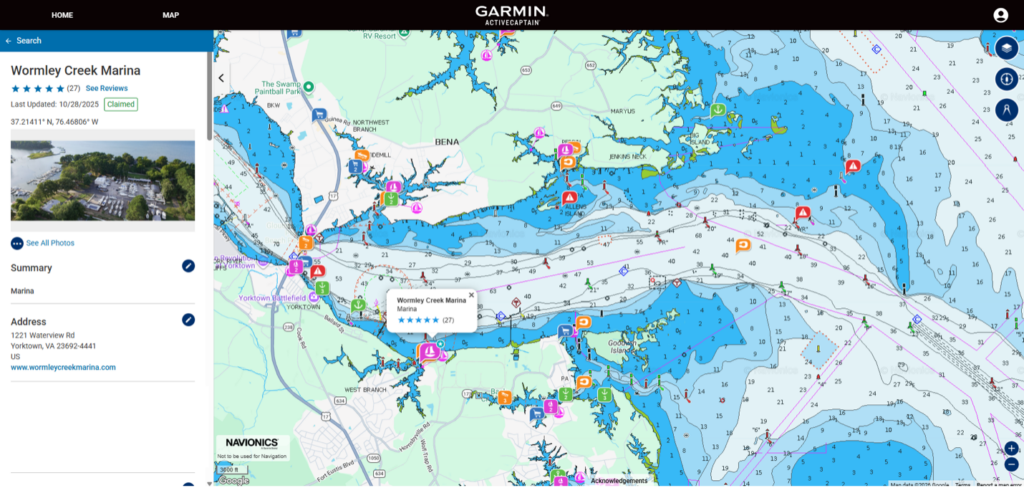Select blue cart marker west of Goodwin Island
The image size is (1024, 488).
[x=565, y=331]
